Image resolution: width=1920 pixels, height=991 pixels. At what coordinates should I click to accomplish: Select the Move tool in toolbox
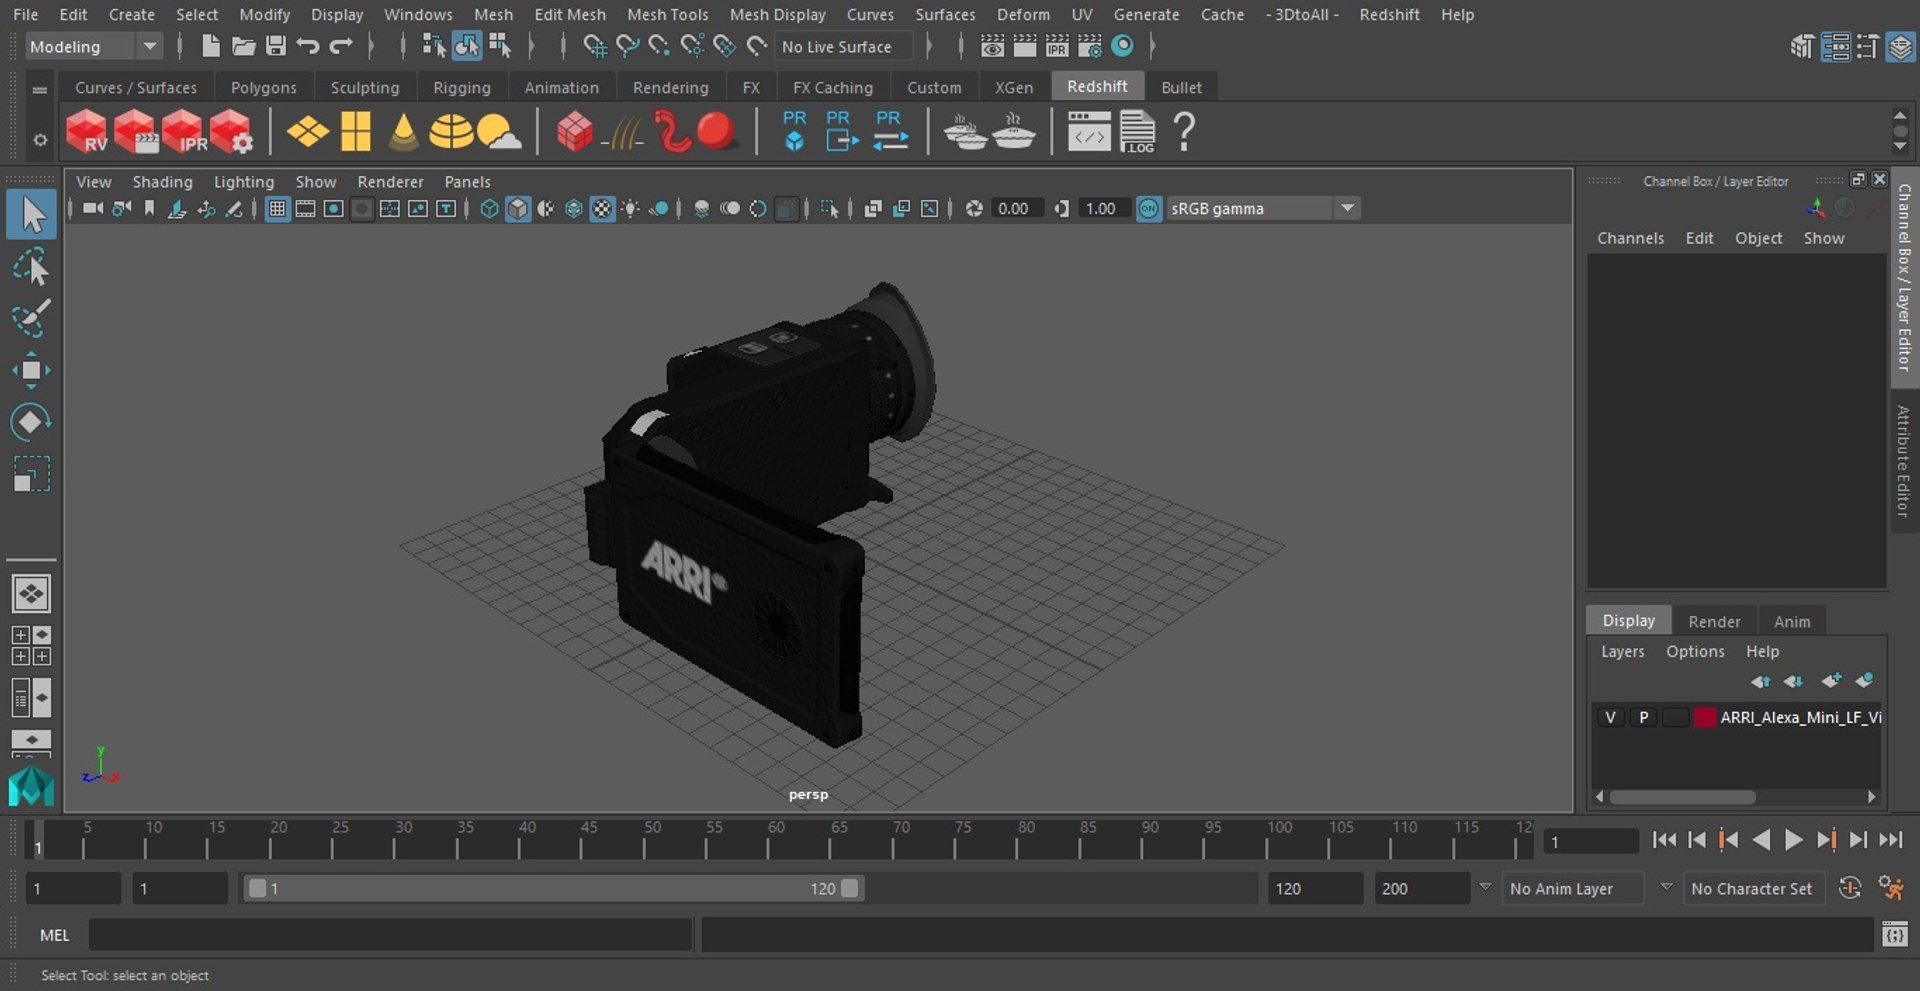pos(31,370)
